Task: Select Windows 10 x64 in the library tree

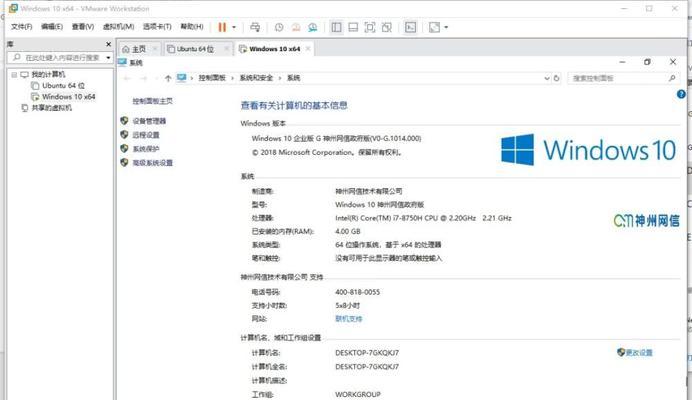Action: (68, 97)
